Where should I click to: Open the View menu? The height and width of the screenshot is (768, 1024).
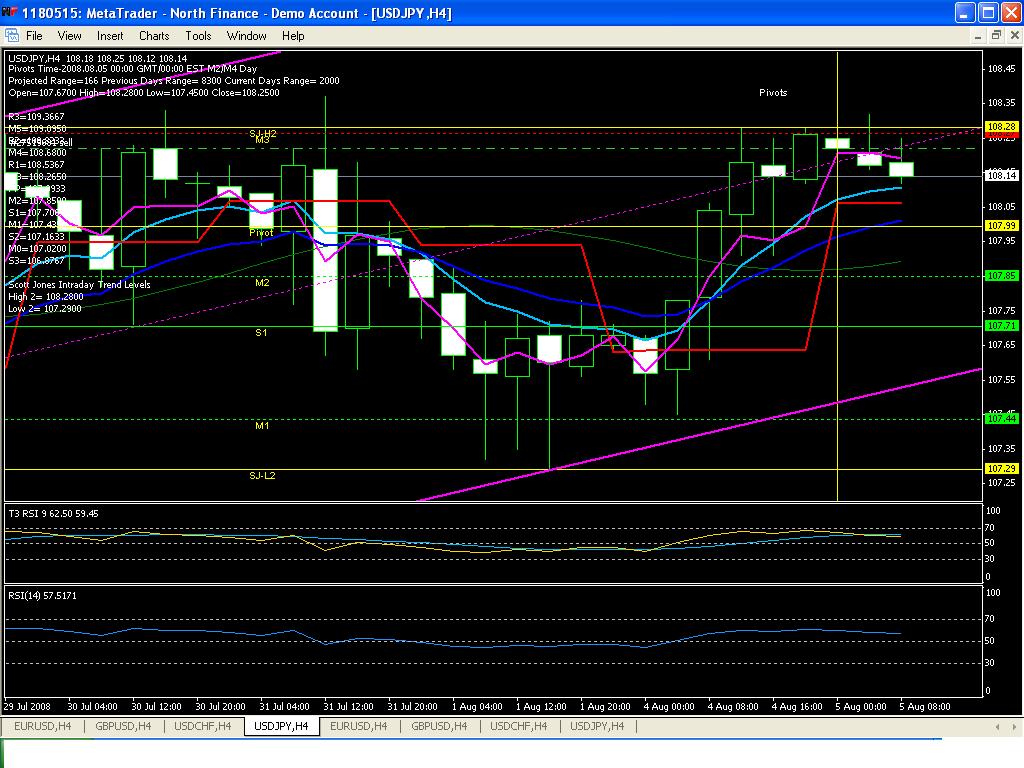69,35
